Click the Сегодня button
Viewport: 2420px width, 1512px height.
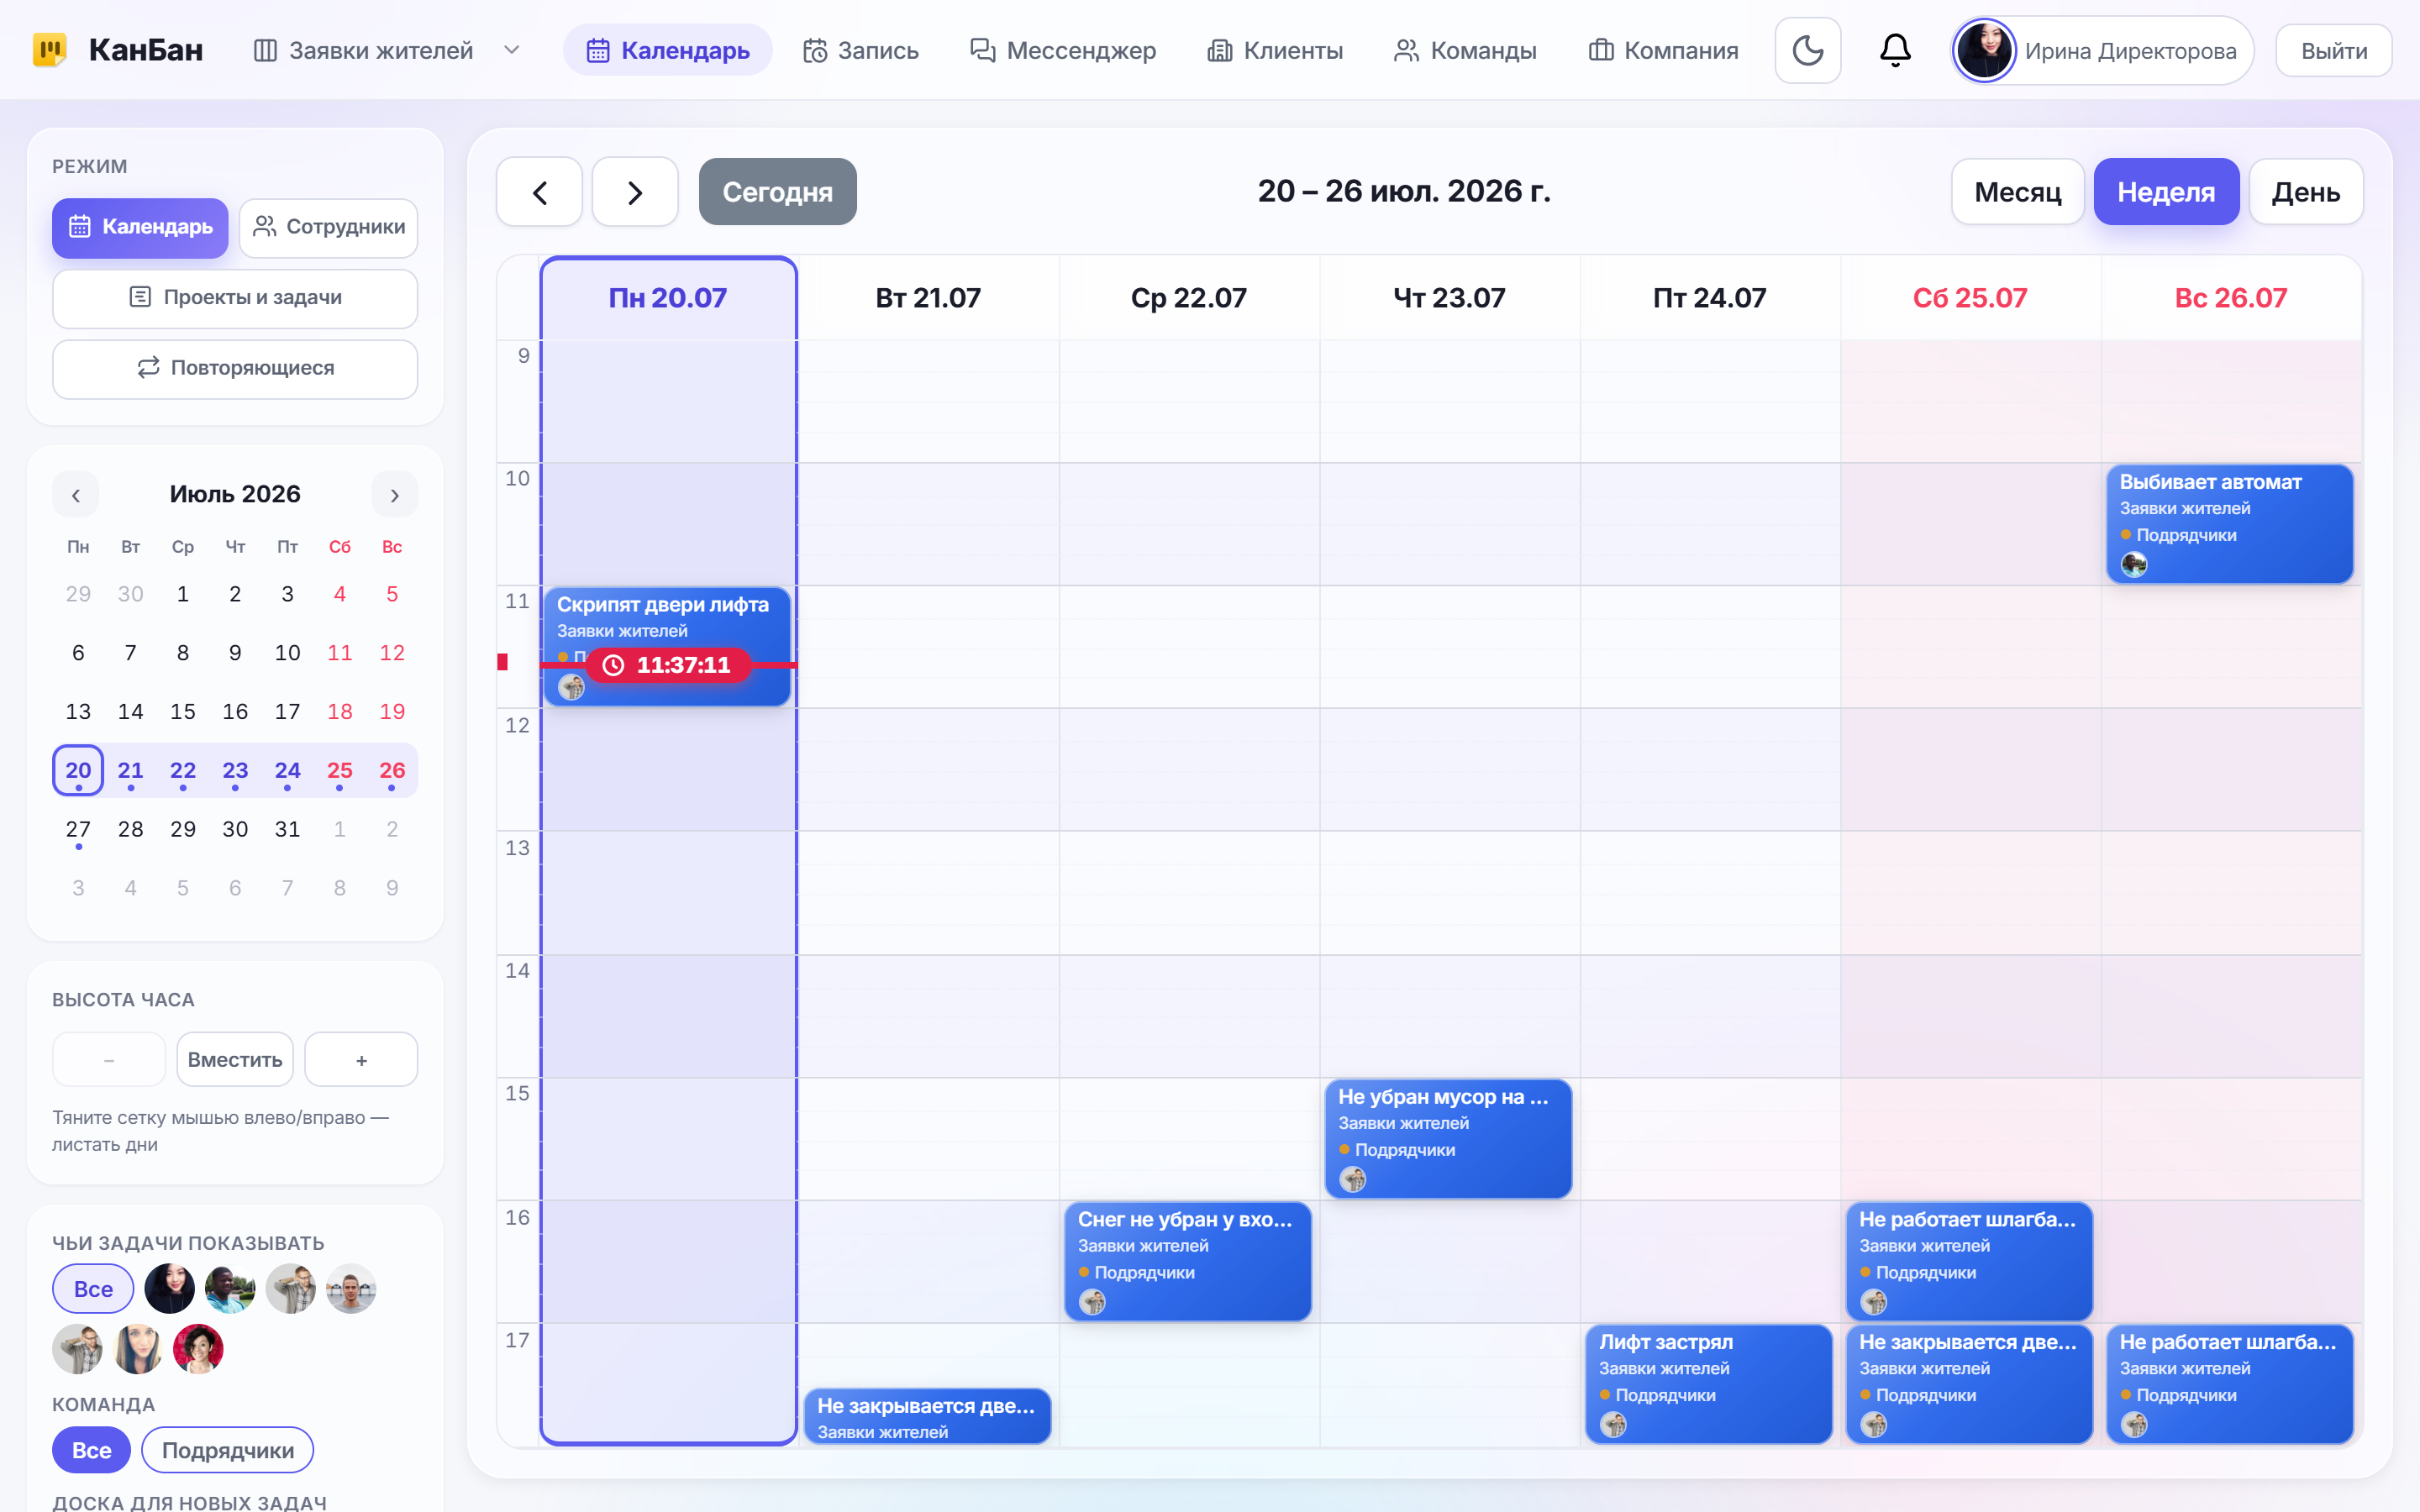click(777, 192)
